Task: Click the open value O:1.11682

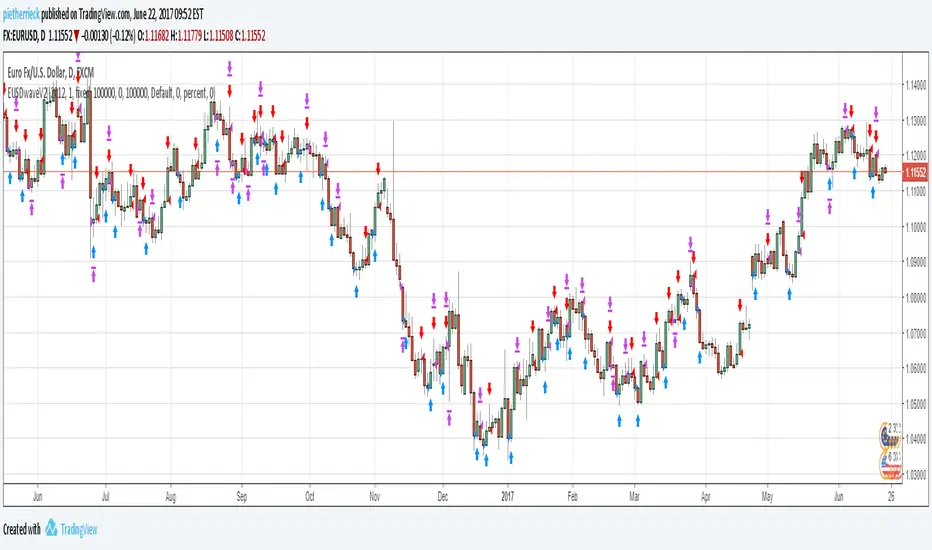Action: click(x=153, y=36)
